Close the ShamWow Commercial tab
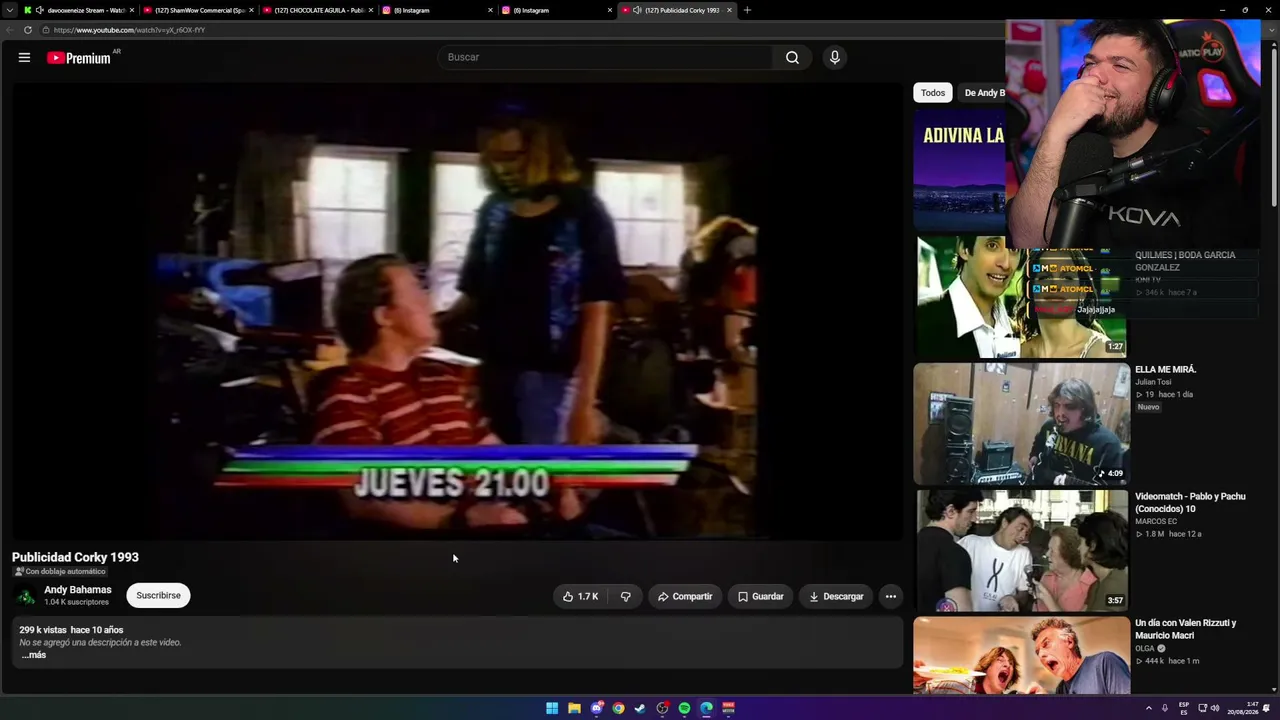1280x720 pixels. tap(251, 10)
